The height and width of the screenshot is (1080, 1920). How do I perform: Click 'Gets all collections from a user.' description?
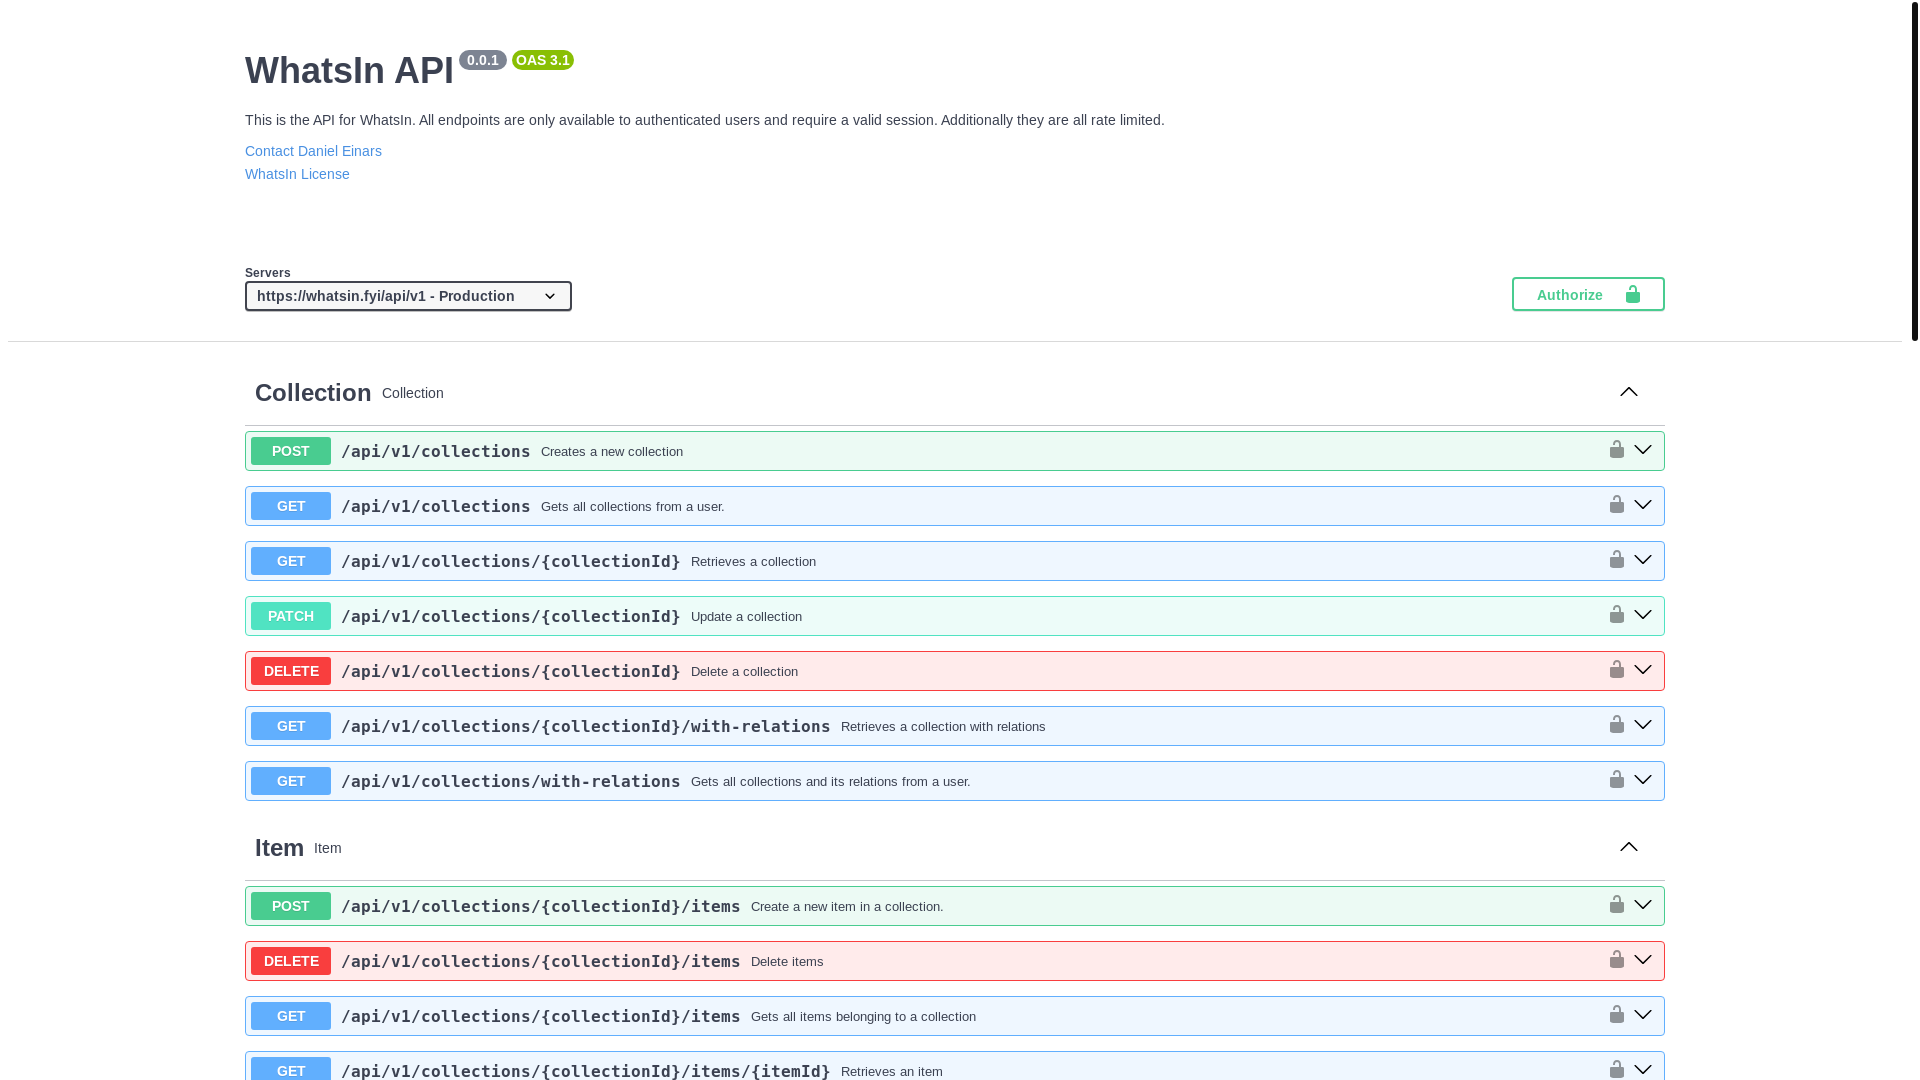point(633,507)
